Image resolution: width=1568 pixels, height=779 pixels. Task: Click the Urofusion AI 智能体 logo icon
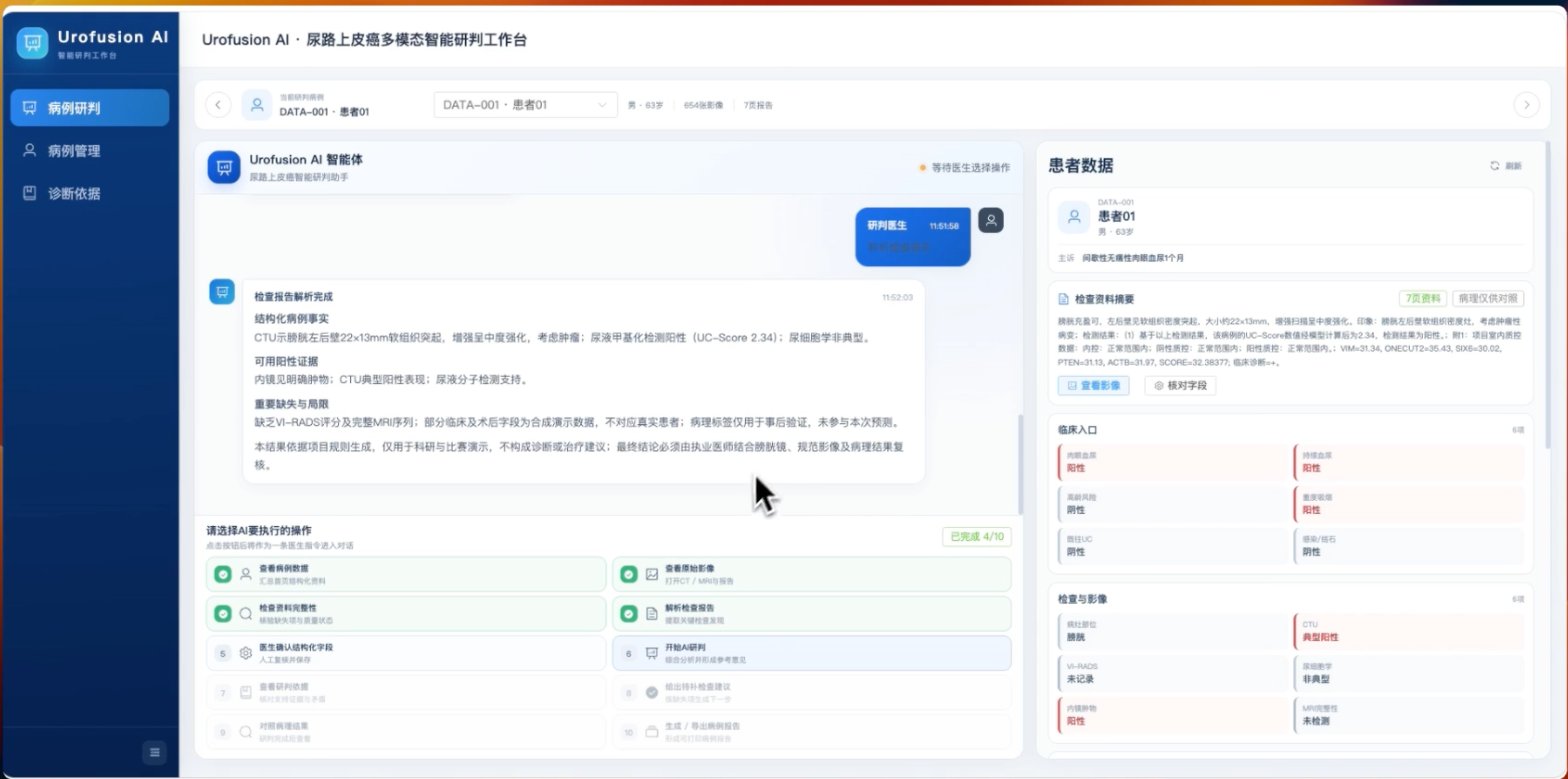(x=224, y=167)
